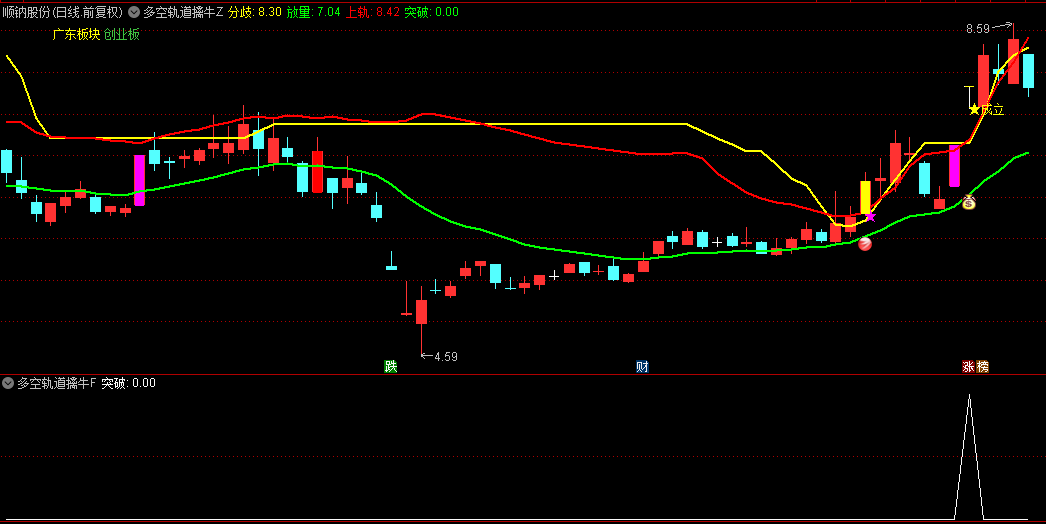This screenshot has width=1046, height=524.
Task: Select the 多空轨道擒牛F indicator name
Action: click(x=57, y=383)
